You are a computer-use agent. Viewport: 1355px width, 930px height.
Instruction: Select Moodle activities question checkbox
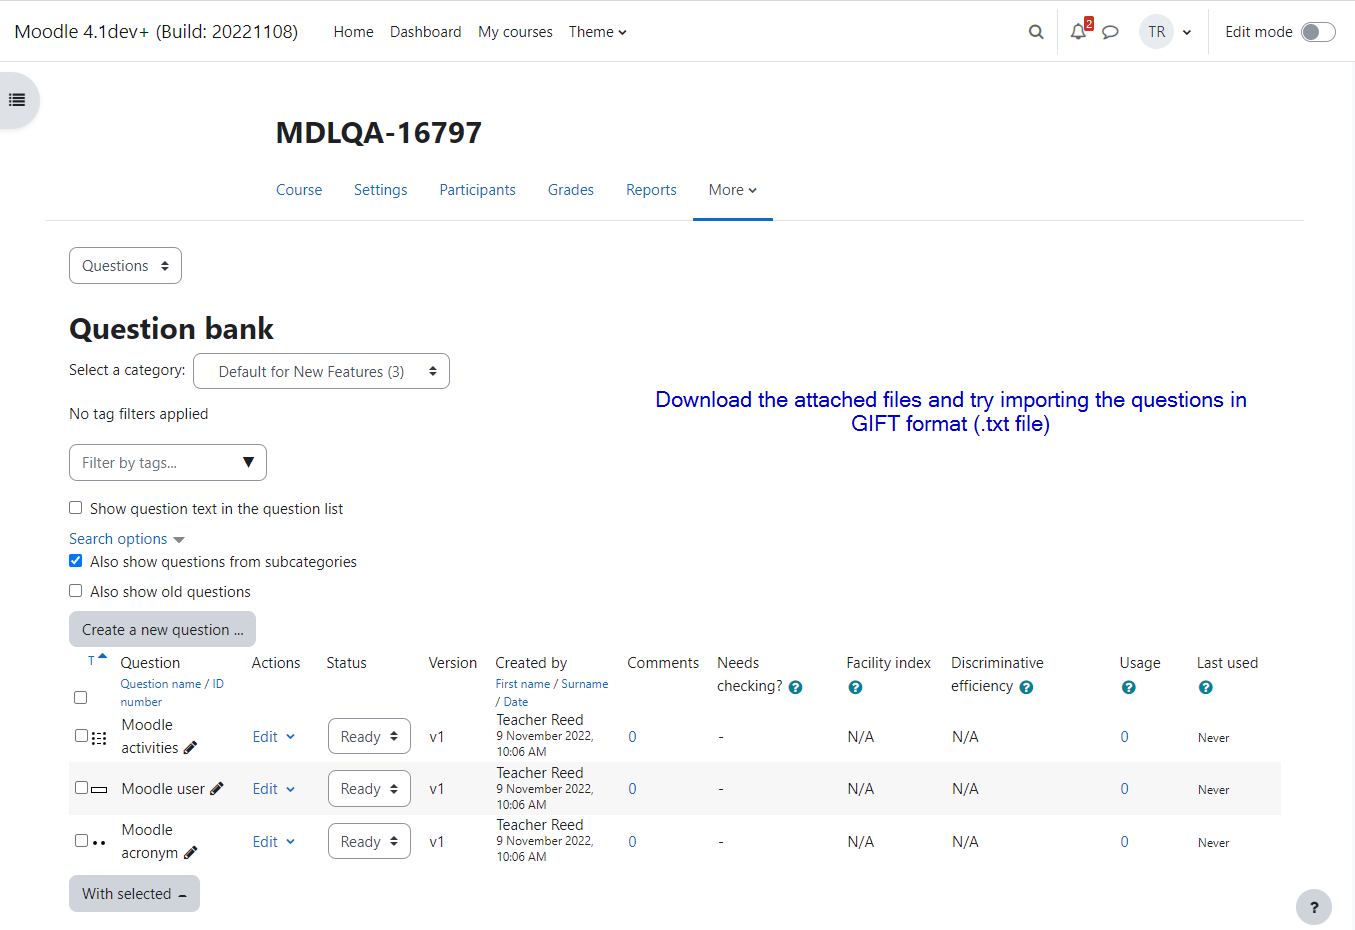(81, 736)
